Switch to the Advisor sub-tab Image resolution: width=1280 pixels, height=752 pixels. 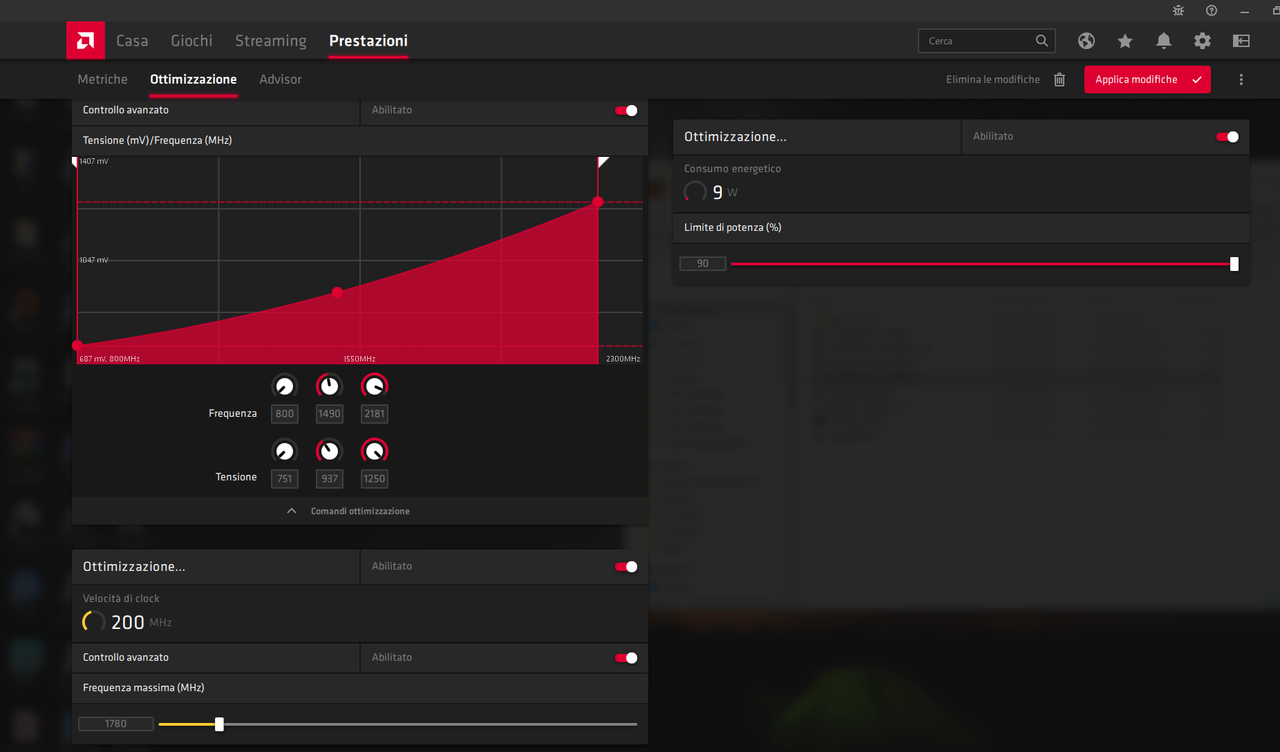[280, 79]
